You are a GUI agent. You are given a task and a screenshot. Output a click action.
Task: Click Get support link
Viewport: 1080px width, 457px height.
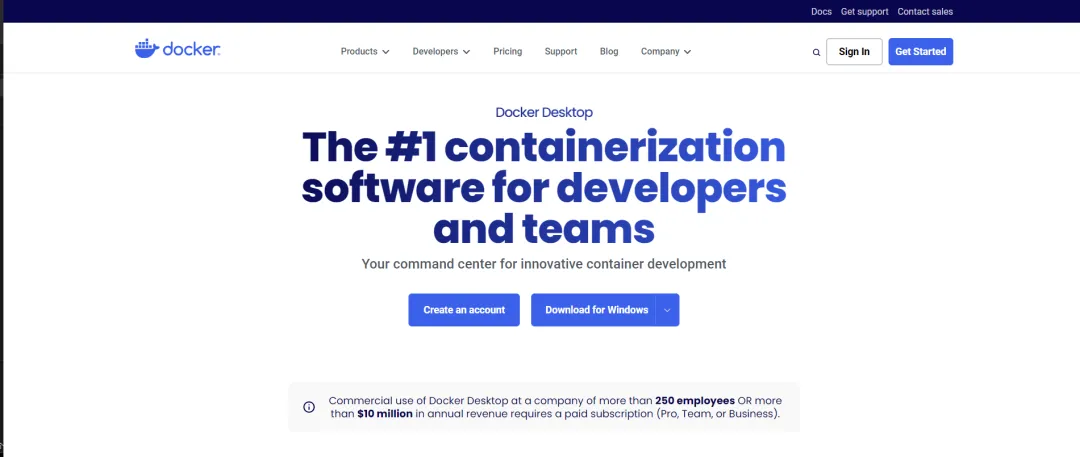[864, 12]
